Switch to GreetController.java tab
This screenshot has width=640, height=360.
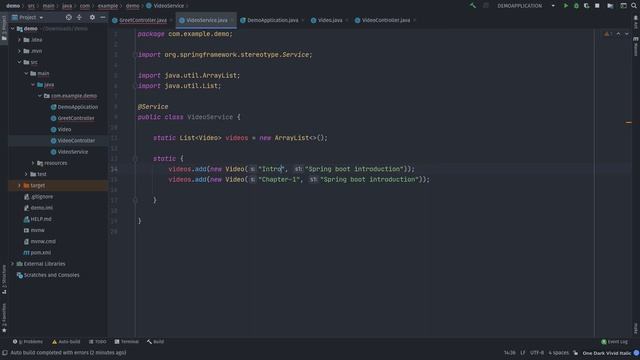142,20
